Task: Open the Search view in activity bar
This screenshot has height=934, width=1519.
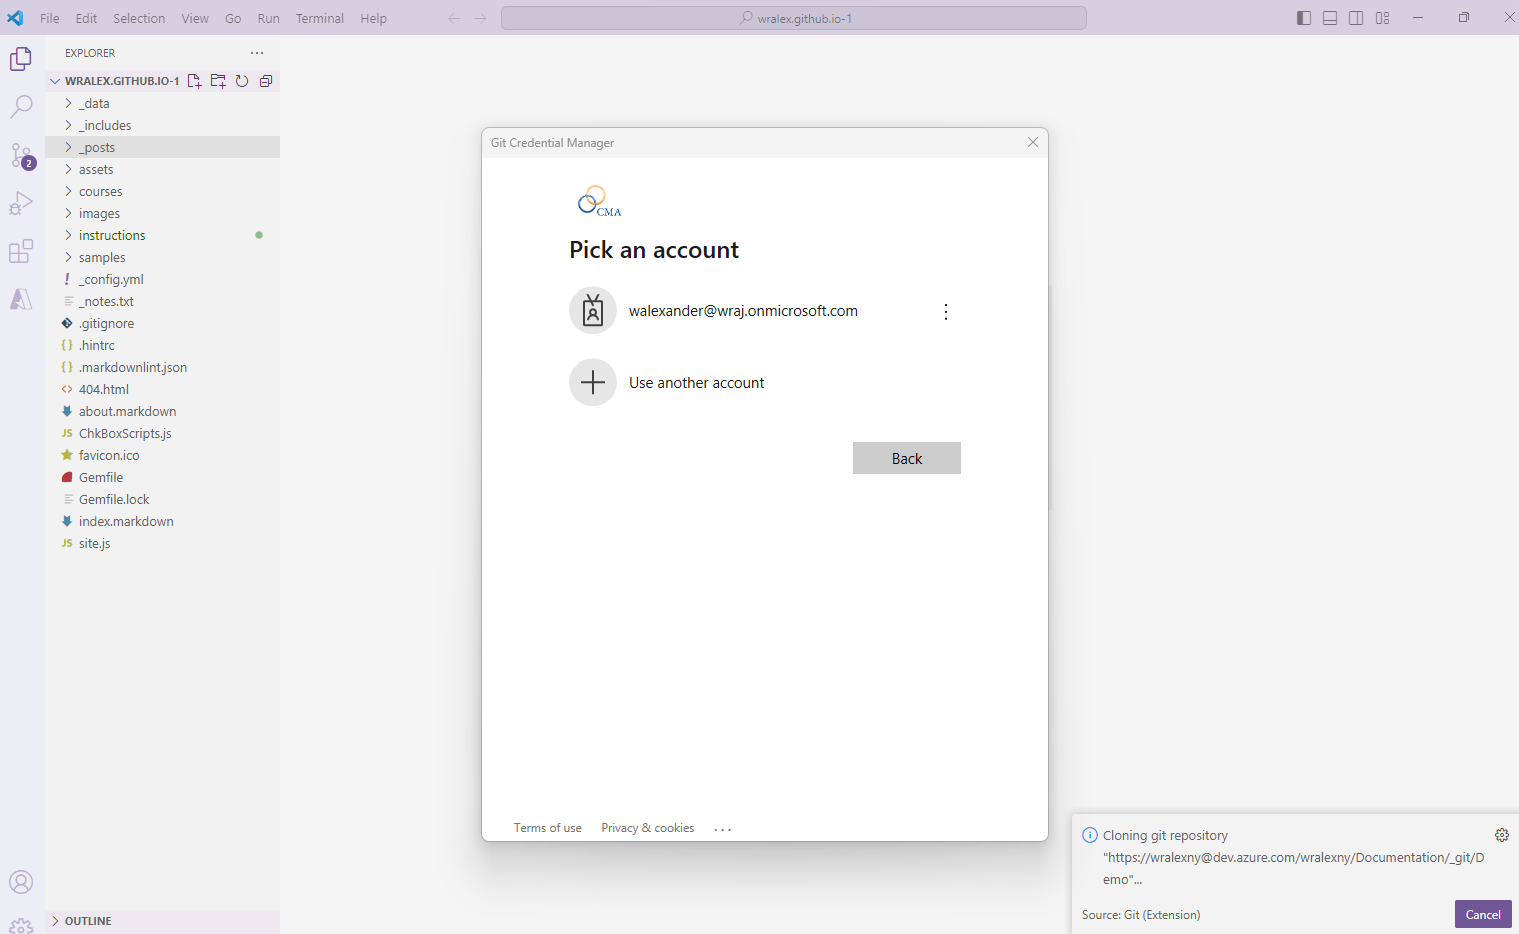Action: point(21,107)
